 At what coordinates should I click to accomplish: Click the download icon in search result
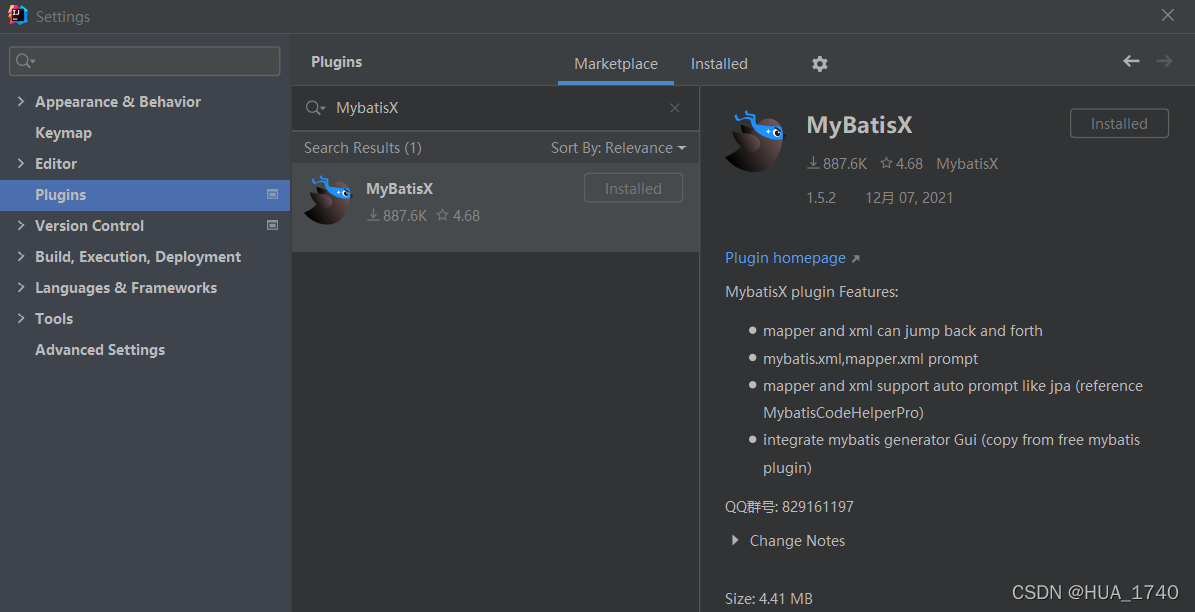point(373,216)
